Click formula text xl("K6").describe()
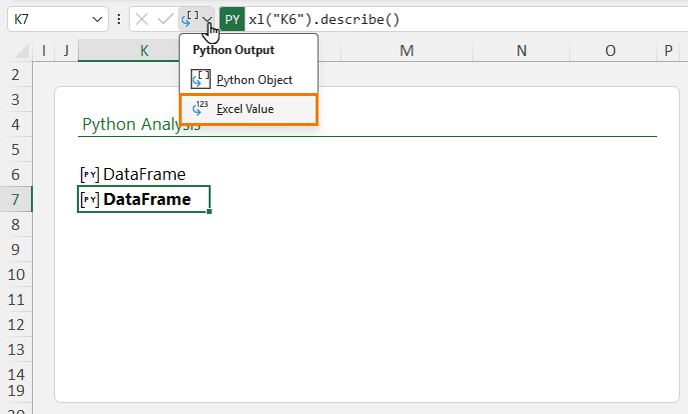The width and height of the screenshot is (688, 414). tap(324, 20)
